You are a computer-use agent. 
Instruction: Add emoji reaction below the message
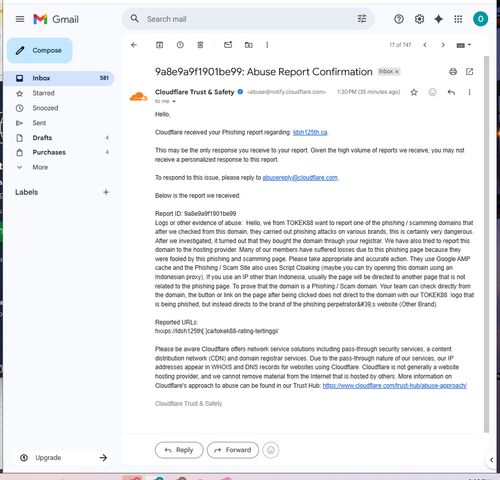[271, 450]
